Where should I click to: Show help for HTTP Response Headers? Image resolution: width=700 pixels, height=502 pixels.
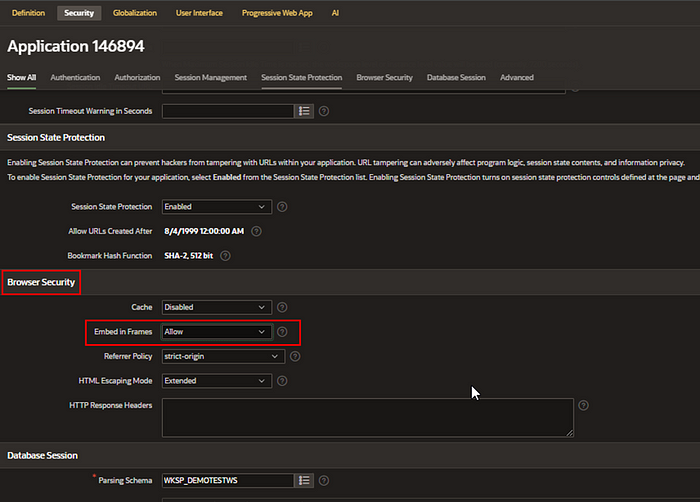pos(583,406)
